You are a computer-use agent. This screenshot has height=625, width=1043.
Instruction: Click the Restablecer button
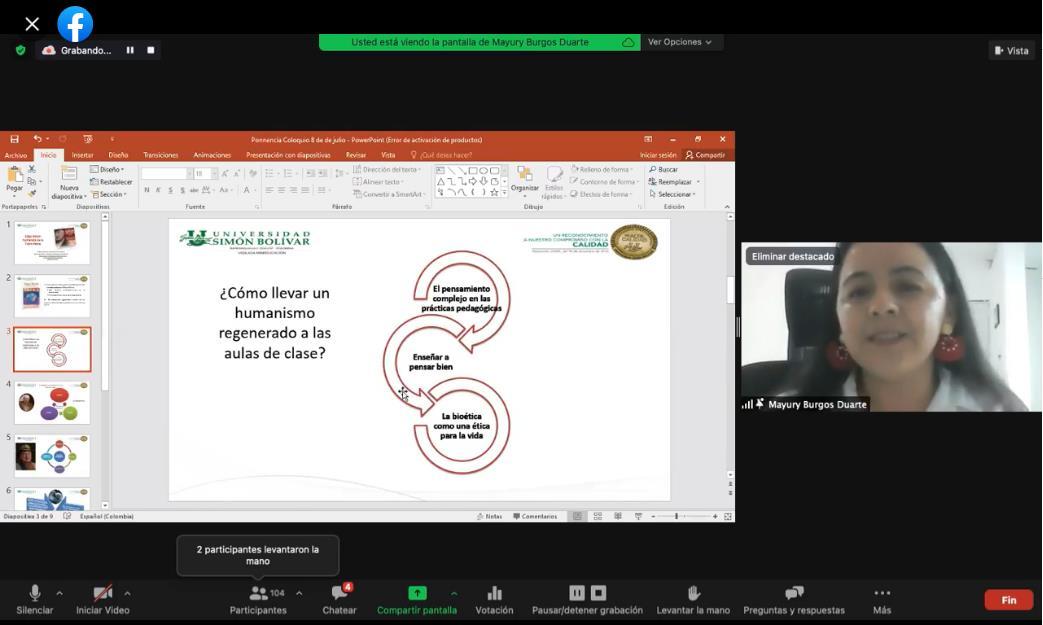(111, 182)
